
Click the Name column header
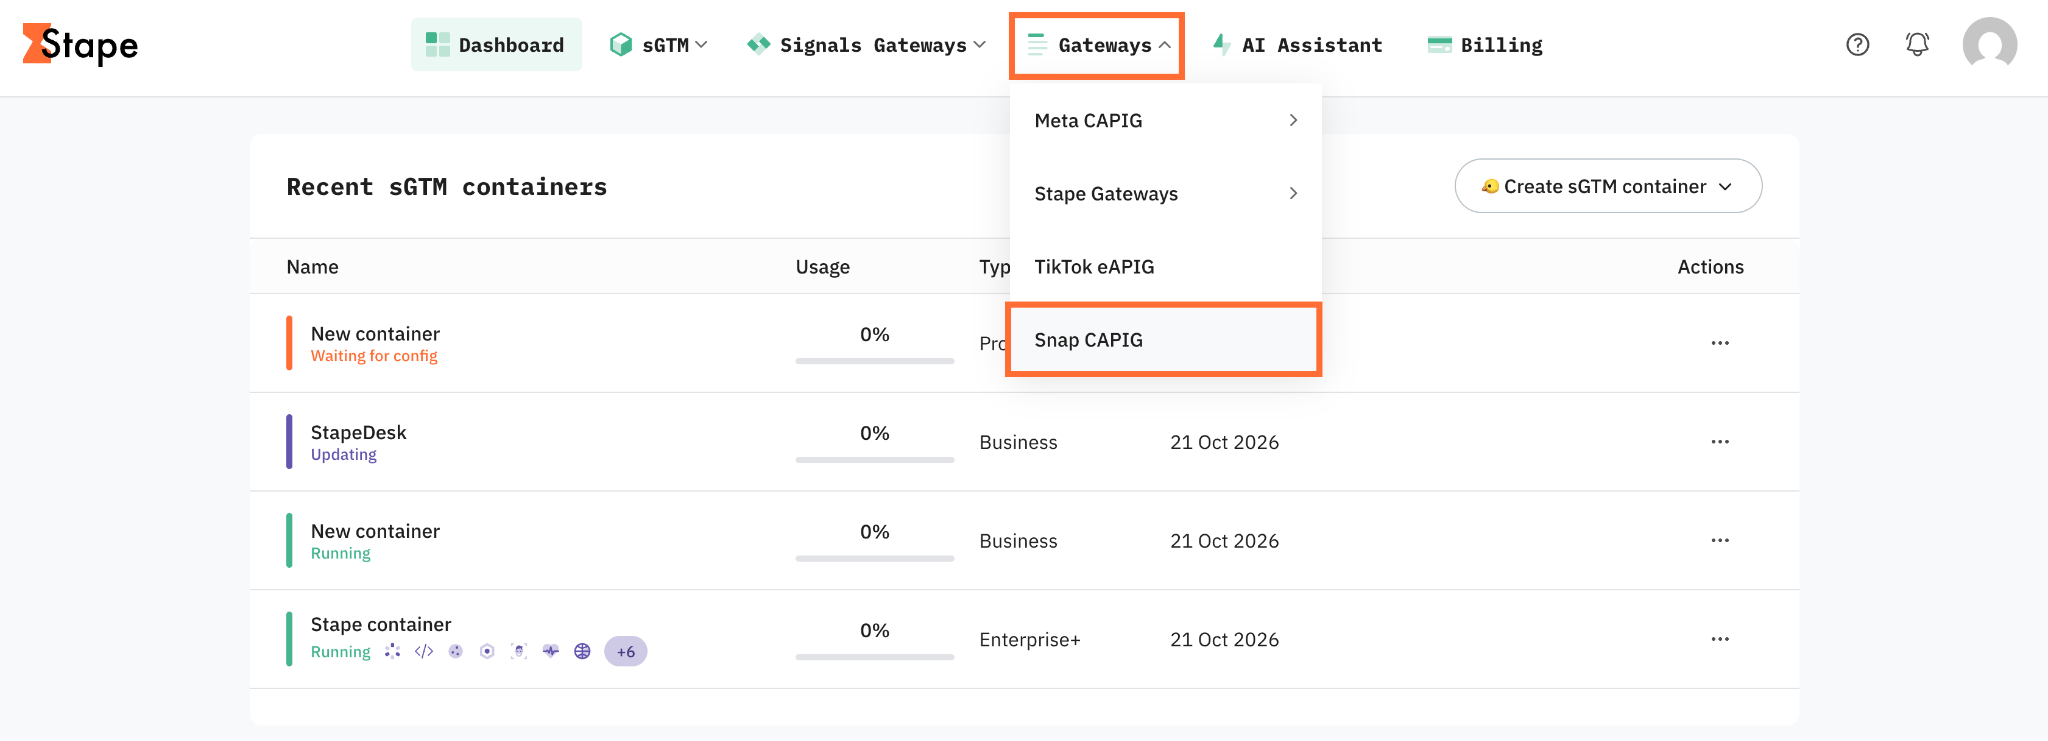tap(312, 267)
